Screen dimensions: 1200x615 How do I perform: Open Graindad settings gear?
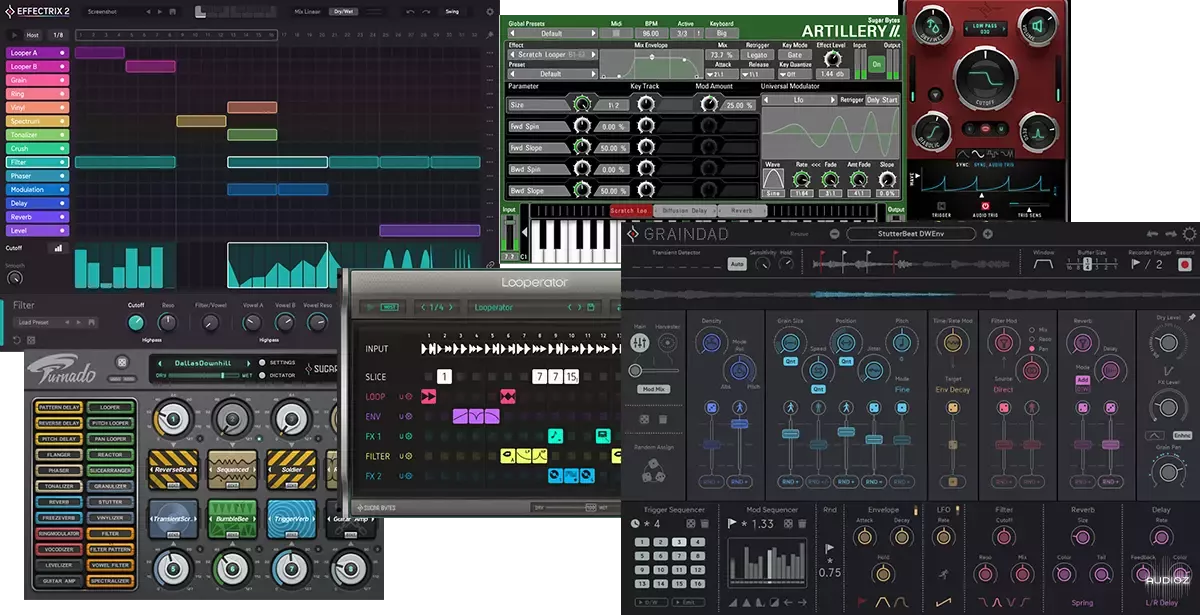[1188, 234]
